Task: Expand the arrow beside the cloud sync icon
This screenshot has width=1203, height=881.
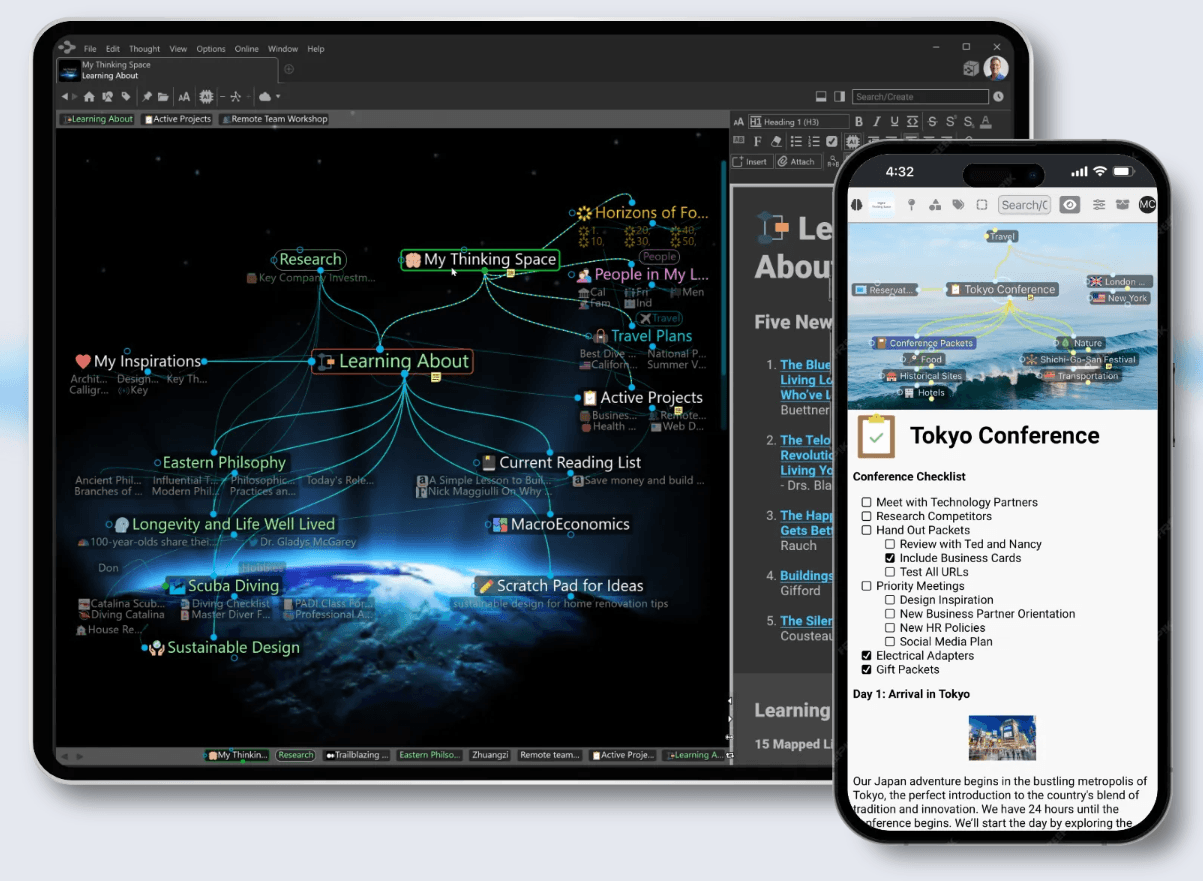Action: [278, 97]
